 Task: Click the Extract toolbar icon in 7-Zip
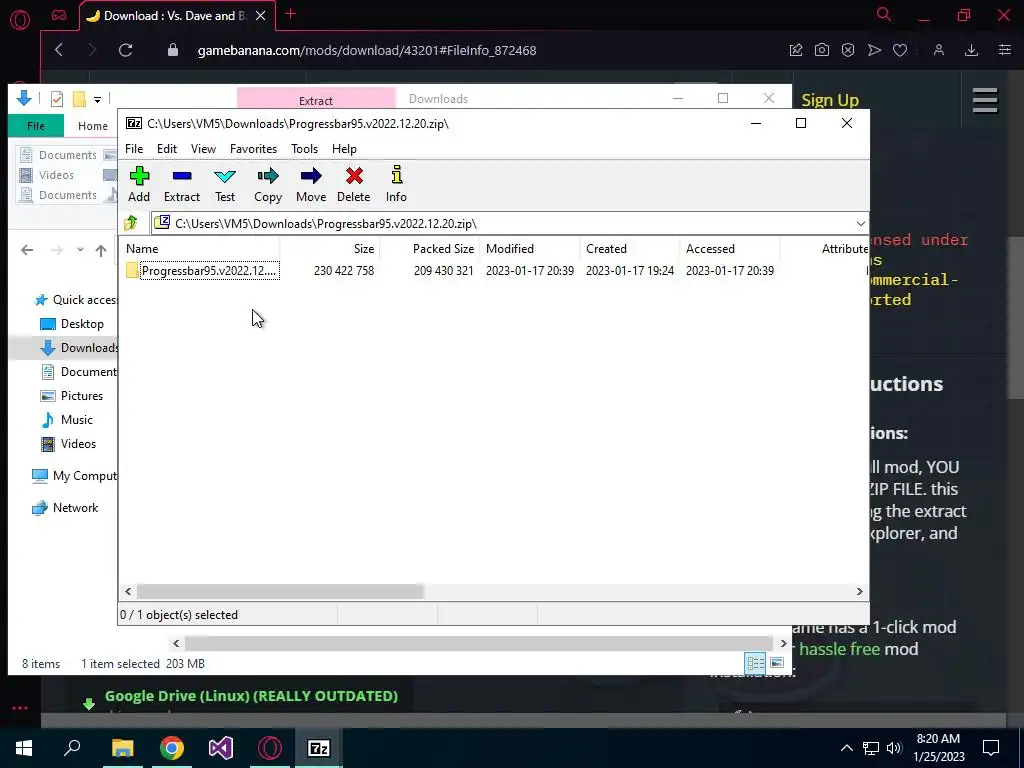point(182,184)
